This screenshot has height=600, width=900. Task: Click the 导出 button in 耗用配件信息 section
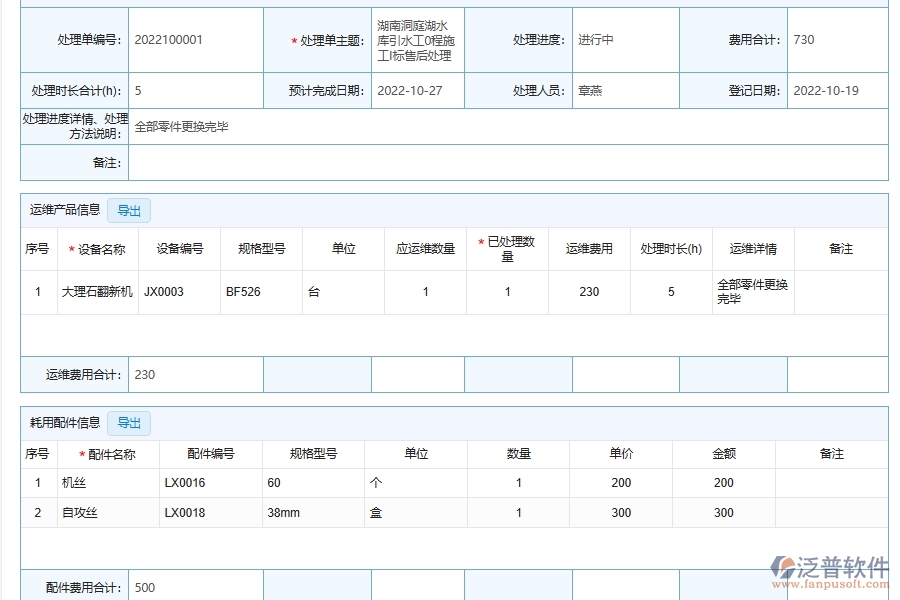click(128, 423)
